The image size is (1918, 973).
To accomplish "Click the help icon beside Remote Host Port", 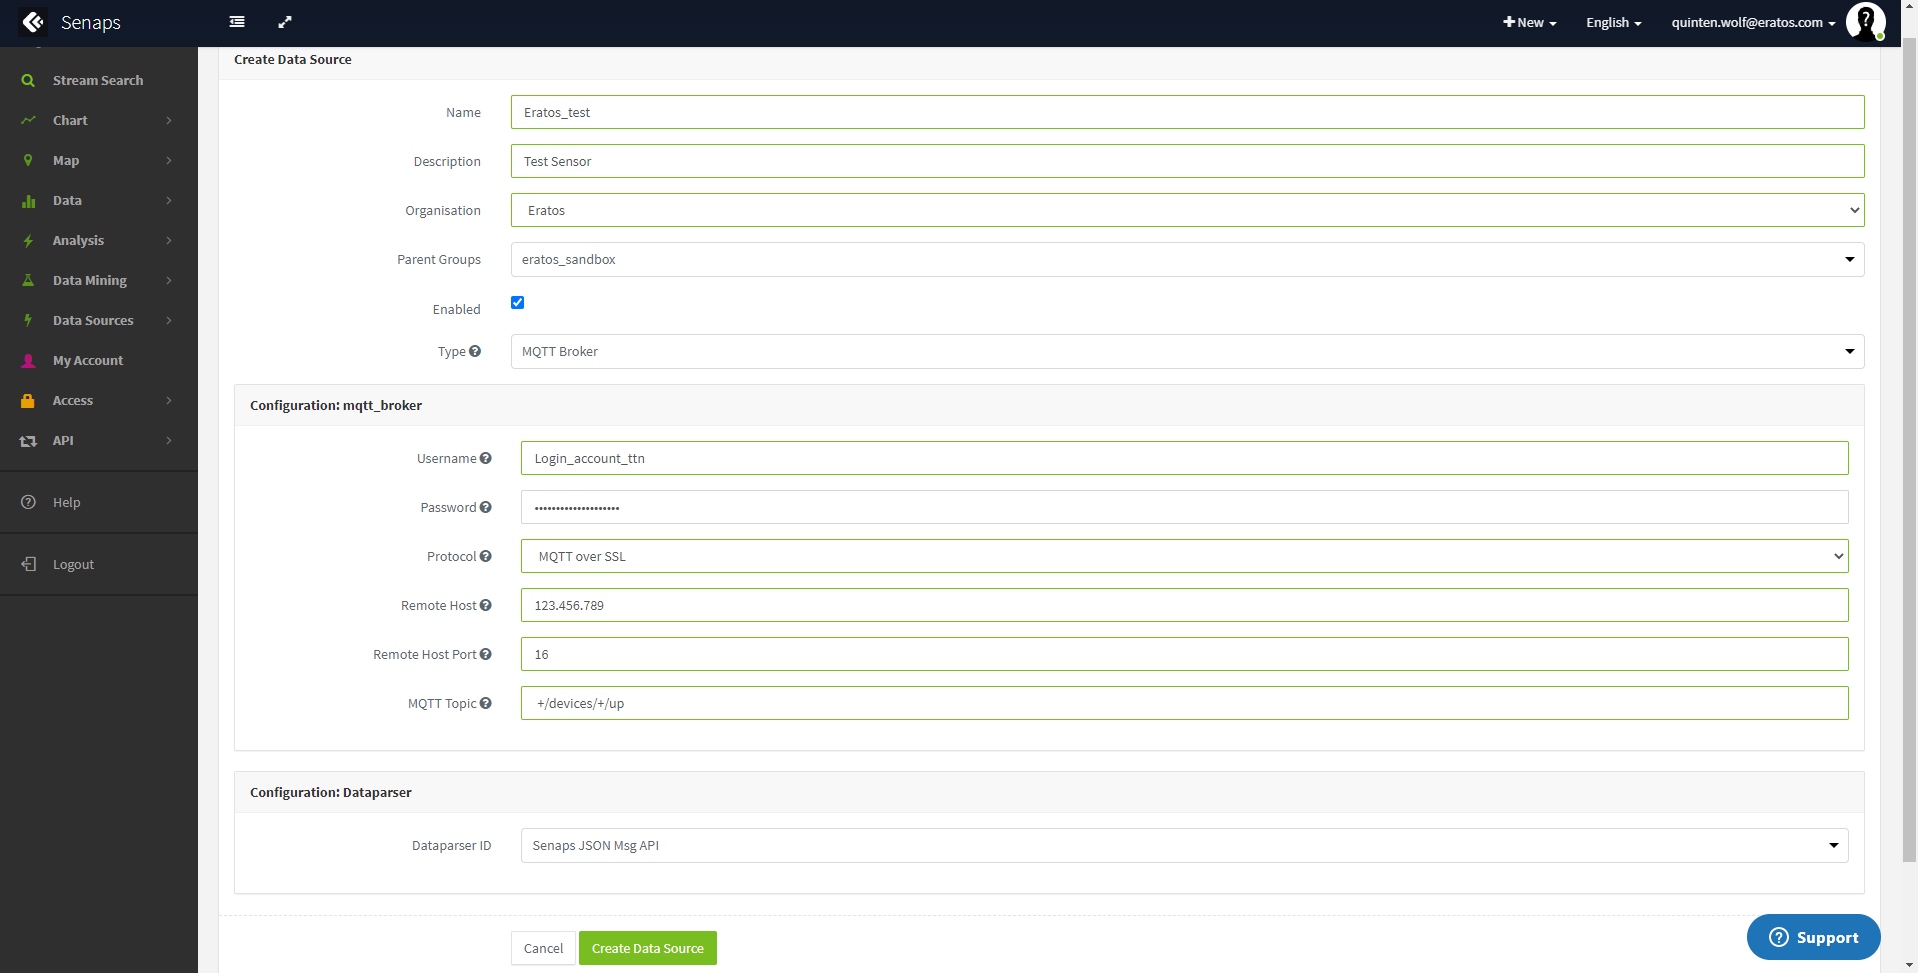I will tap(485, 654).
